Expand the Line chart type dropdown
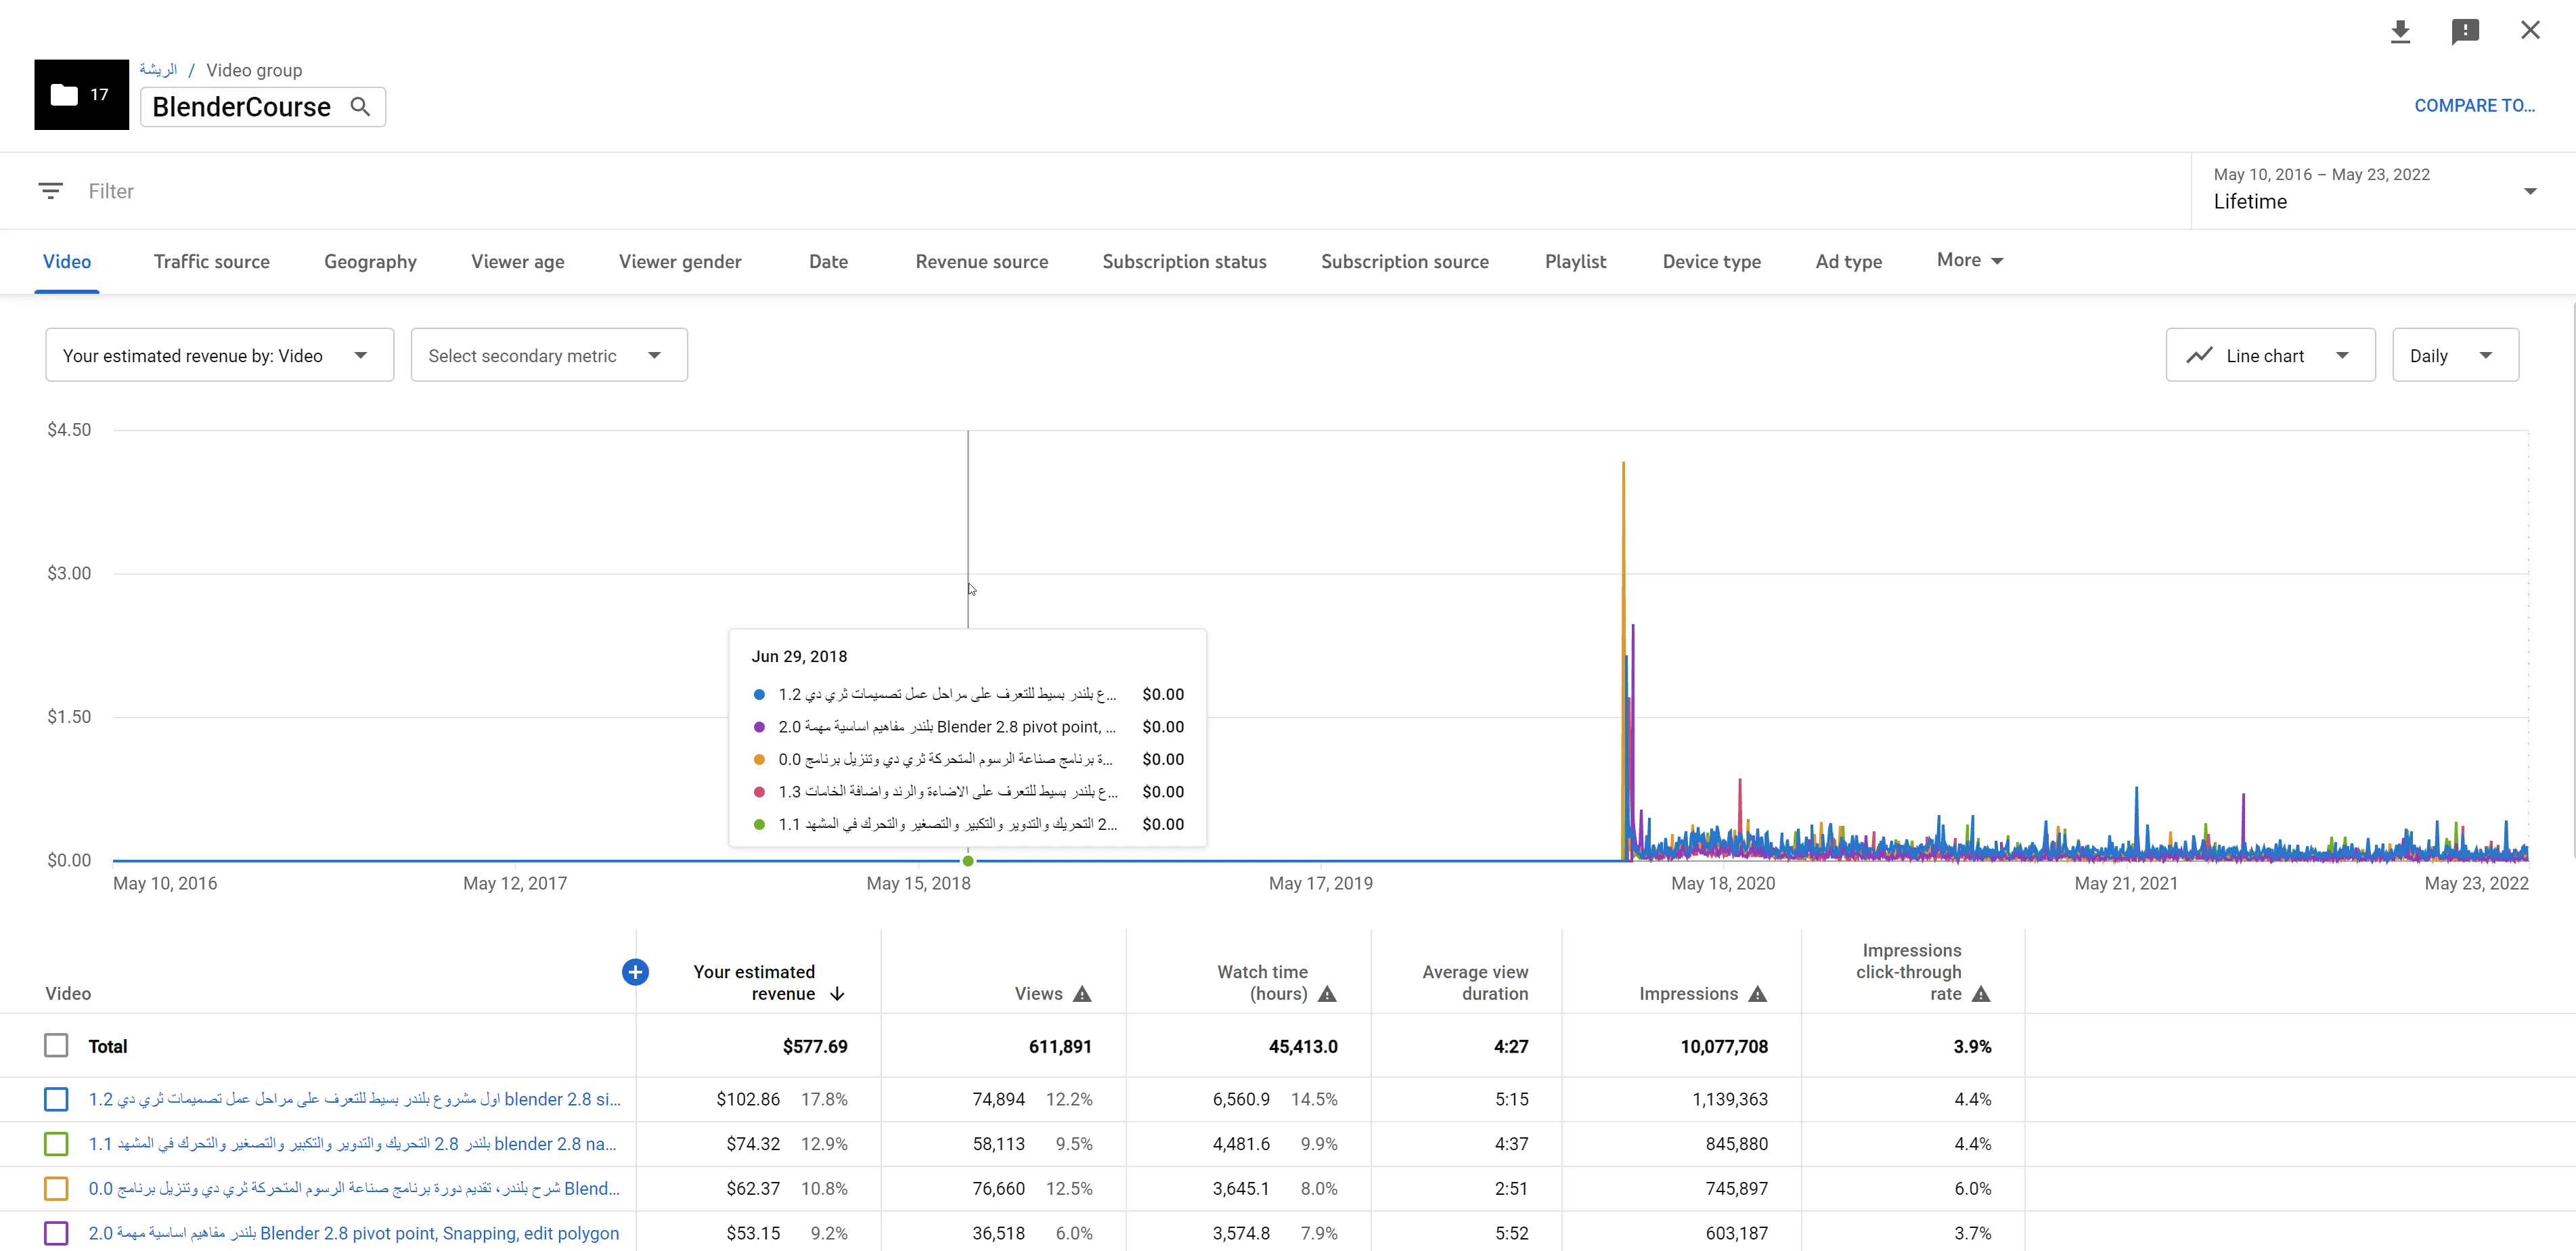Screen dimensions: 2576x1251 tap(2270, 355)
